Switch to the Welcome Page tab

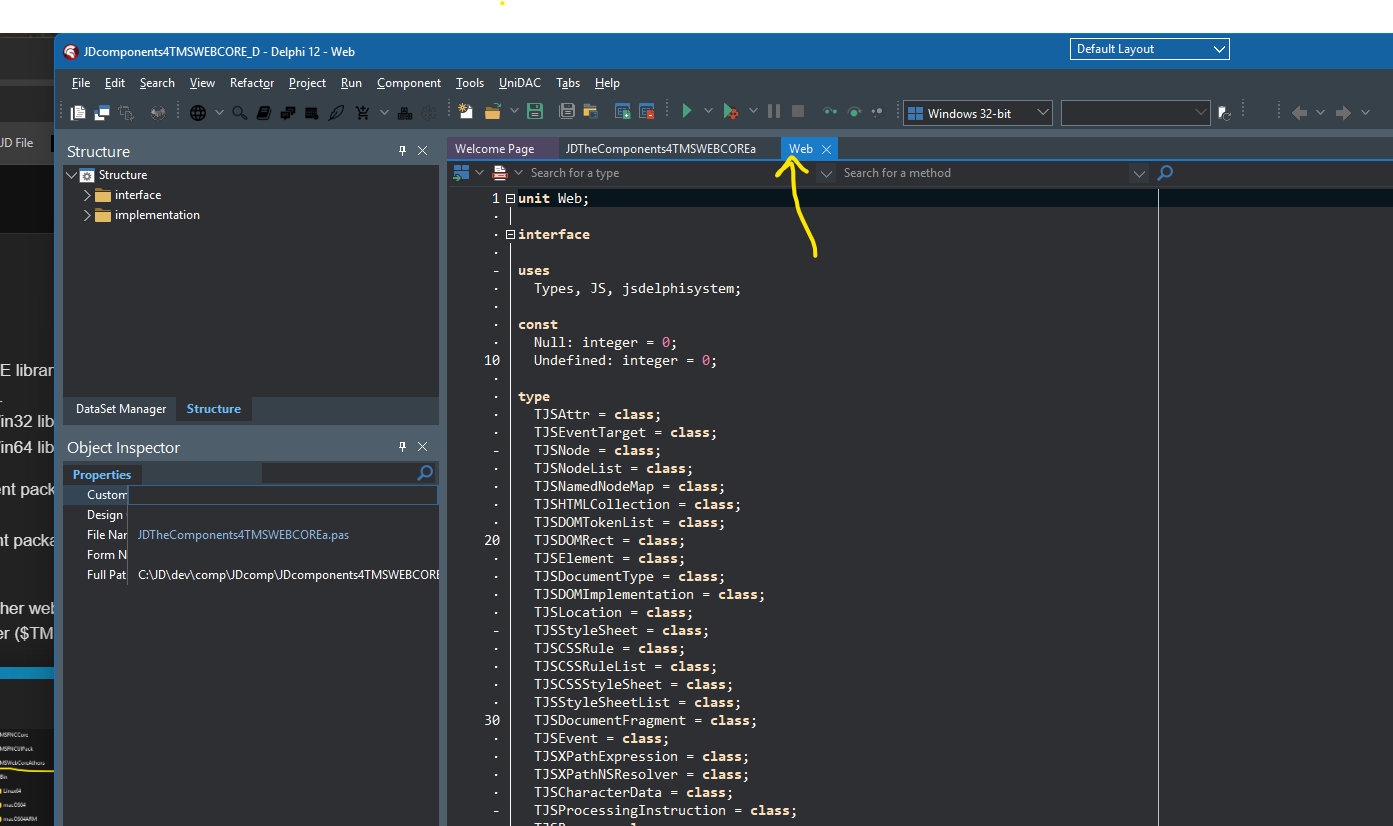click(494, 149)
